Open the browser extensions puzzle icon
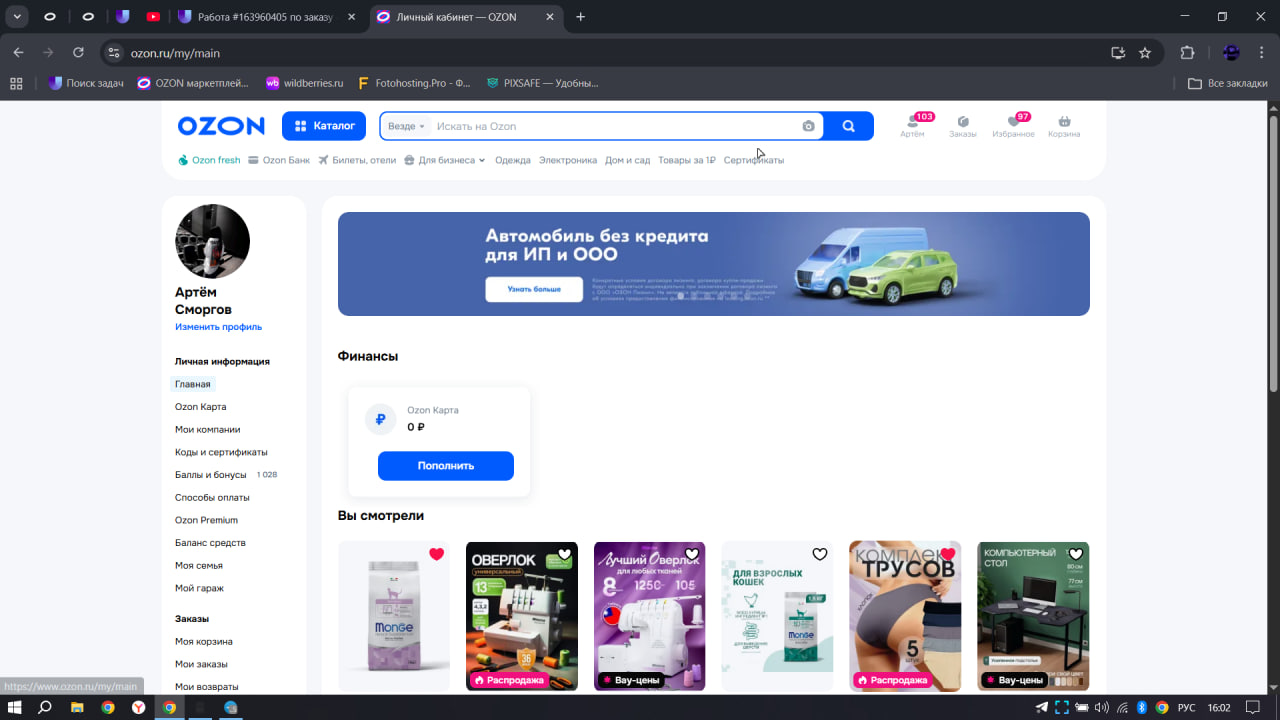 (x=1188, y=53)
